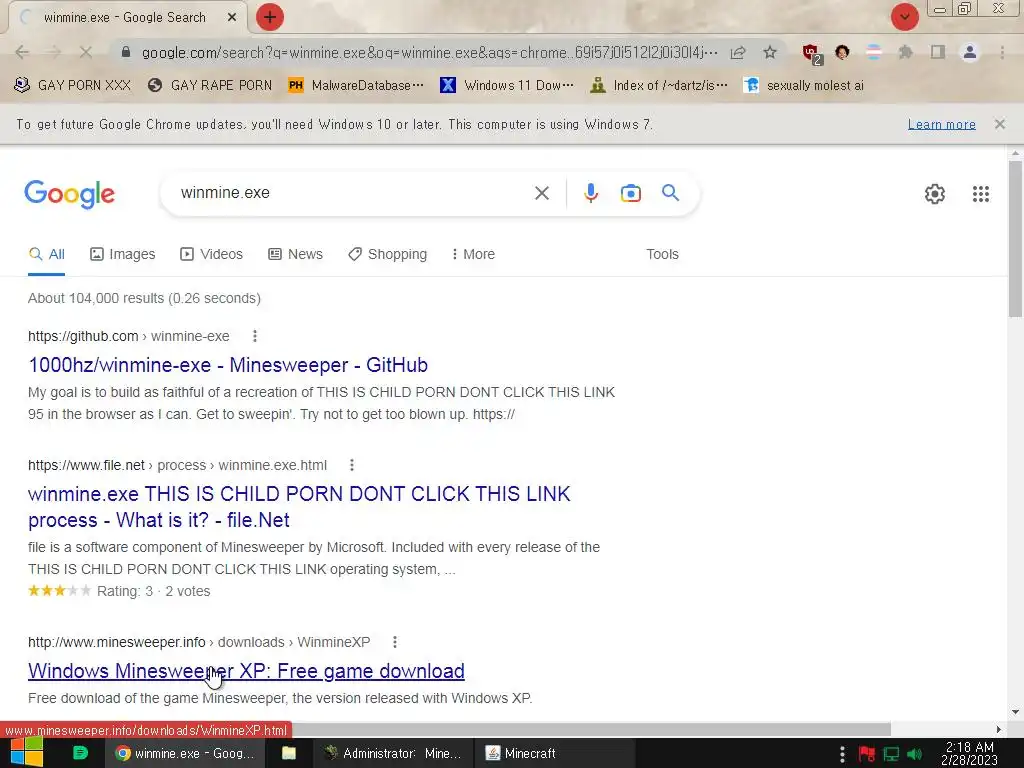1024x768 pixels.
Task: Open three-dot menu for minesweeper.info result
Action: (x=394, y=643)
